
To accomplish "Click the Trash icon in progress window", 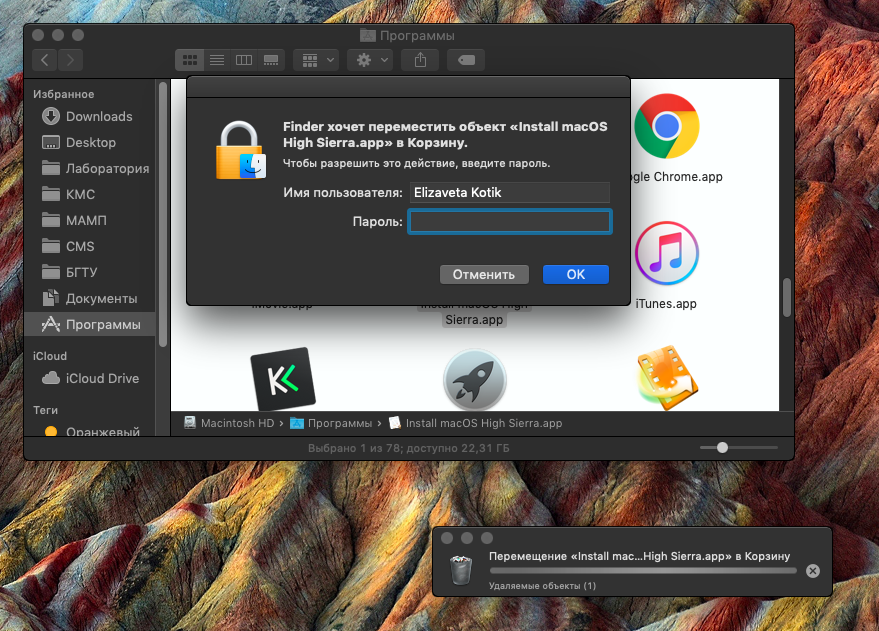I will coord(461,569).
